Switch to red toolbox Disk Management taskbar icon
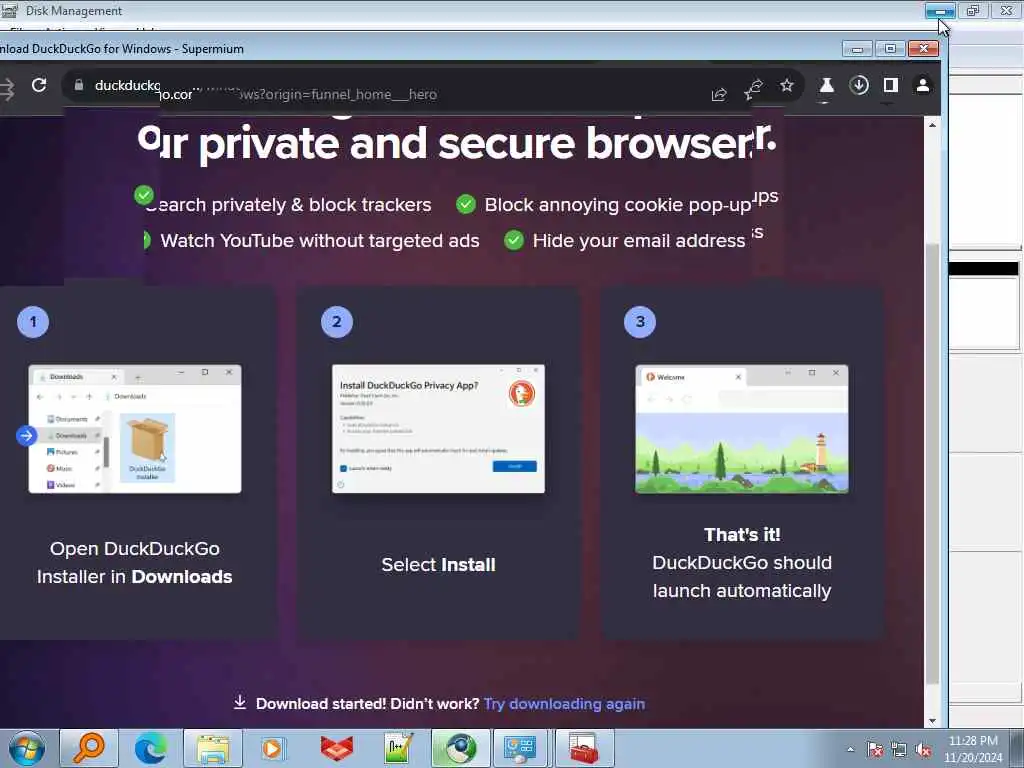The height and width of the screenshot is (768, 1024). pos(584,748)
